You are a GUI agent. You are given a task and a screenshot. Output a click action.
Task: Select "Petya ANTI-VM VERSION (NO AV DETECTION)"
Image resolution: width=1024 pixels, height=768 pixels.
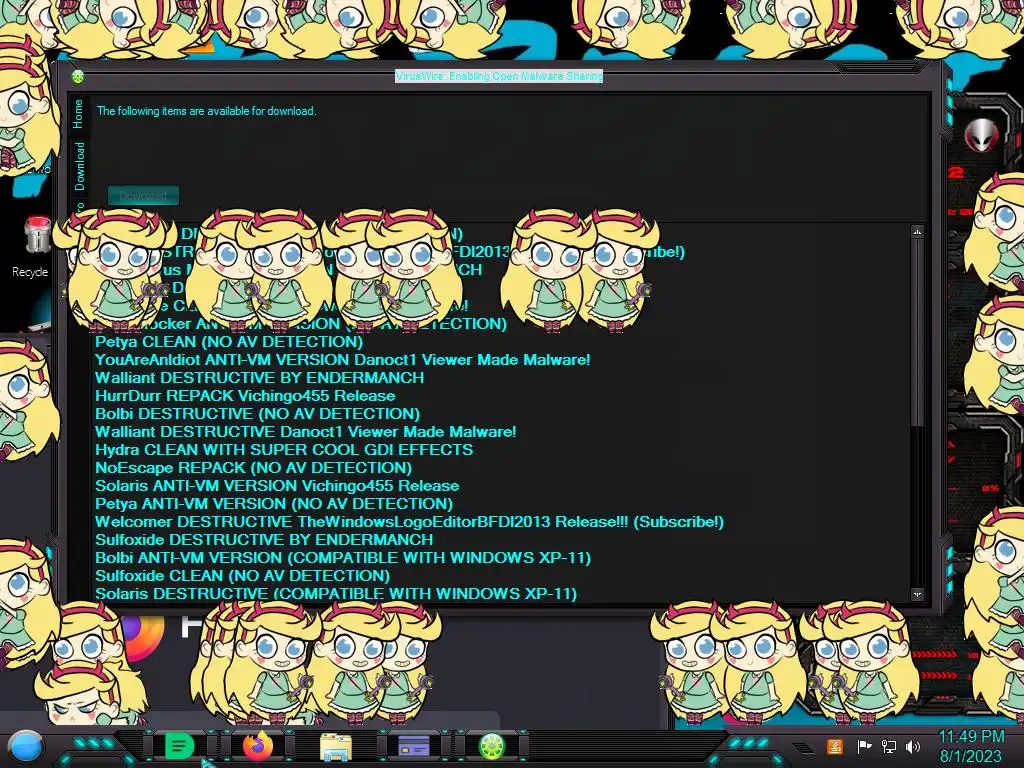coord(274,504)
